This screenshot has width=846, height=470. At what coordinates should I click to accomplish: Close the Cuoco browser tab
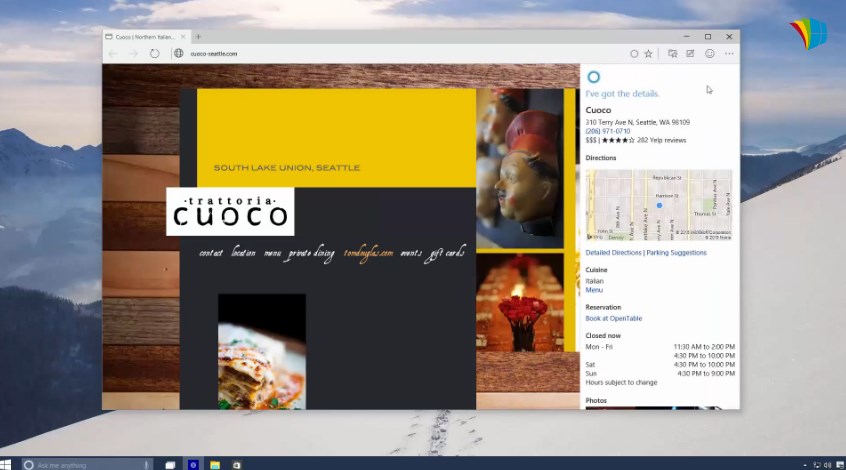(x=183, y=37)
